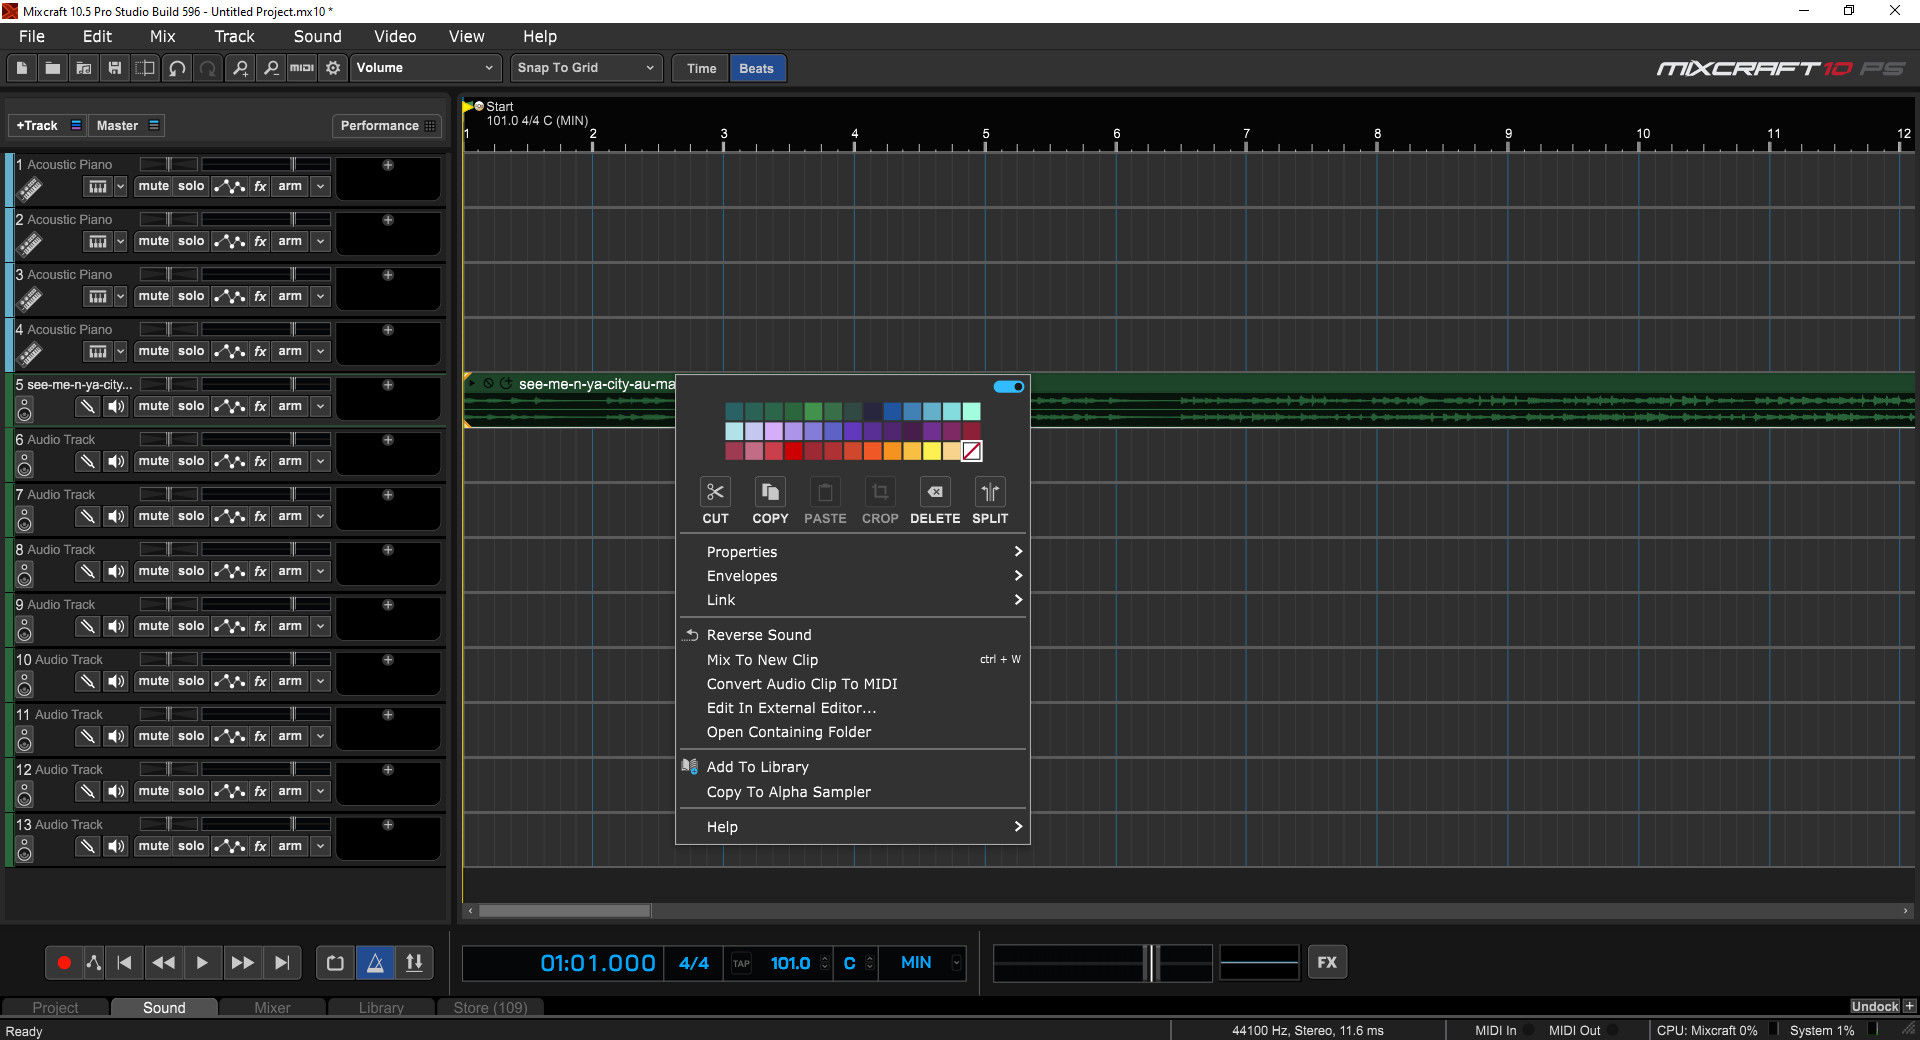Screen dimensions: 1920x1040
Task: Click the mixdown icon beside the record button
Action: point(94,963)
